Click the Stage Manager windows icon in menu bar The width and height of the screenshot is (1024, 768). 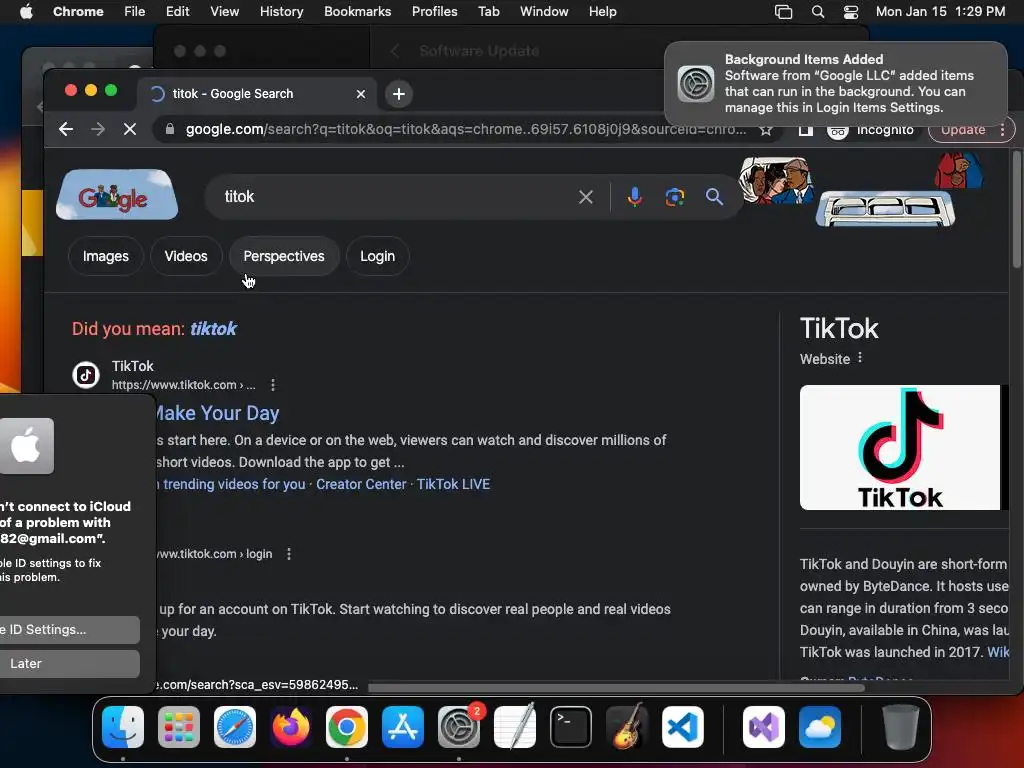[783, 12]
